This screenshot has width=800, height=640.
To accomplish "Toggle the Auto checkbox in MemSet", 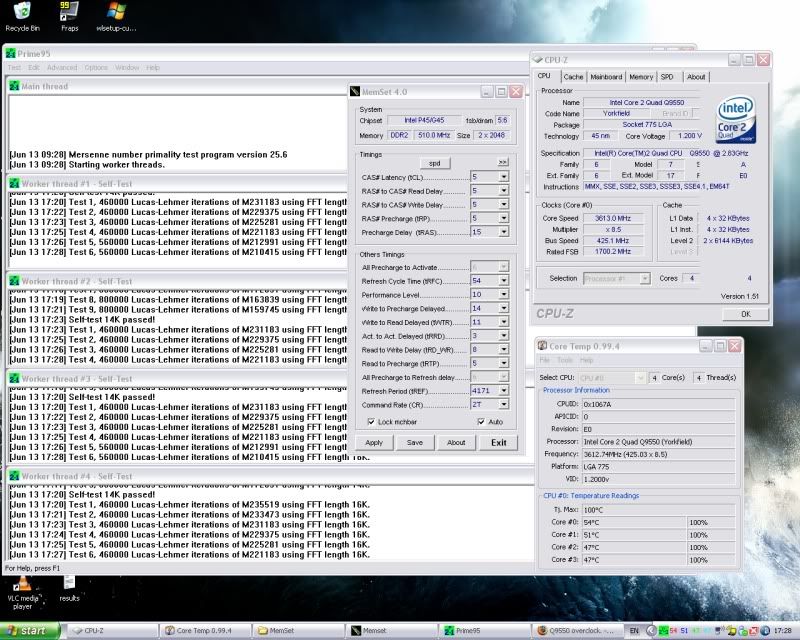I will (481, 422).
